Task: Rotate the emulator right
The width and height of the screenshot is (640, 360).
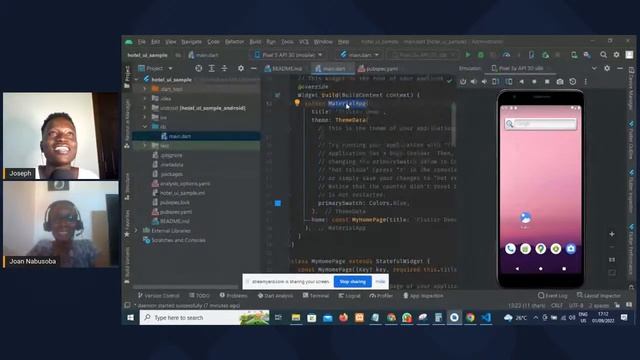Action: coord(509,82)
